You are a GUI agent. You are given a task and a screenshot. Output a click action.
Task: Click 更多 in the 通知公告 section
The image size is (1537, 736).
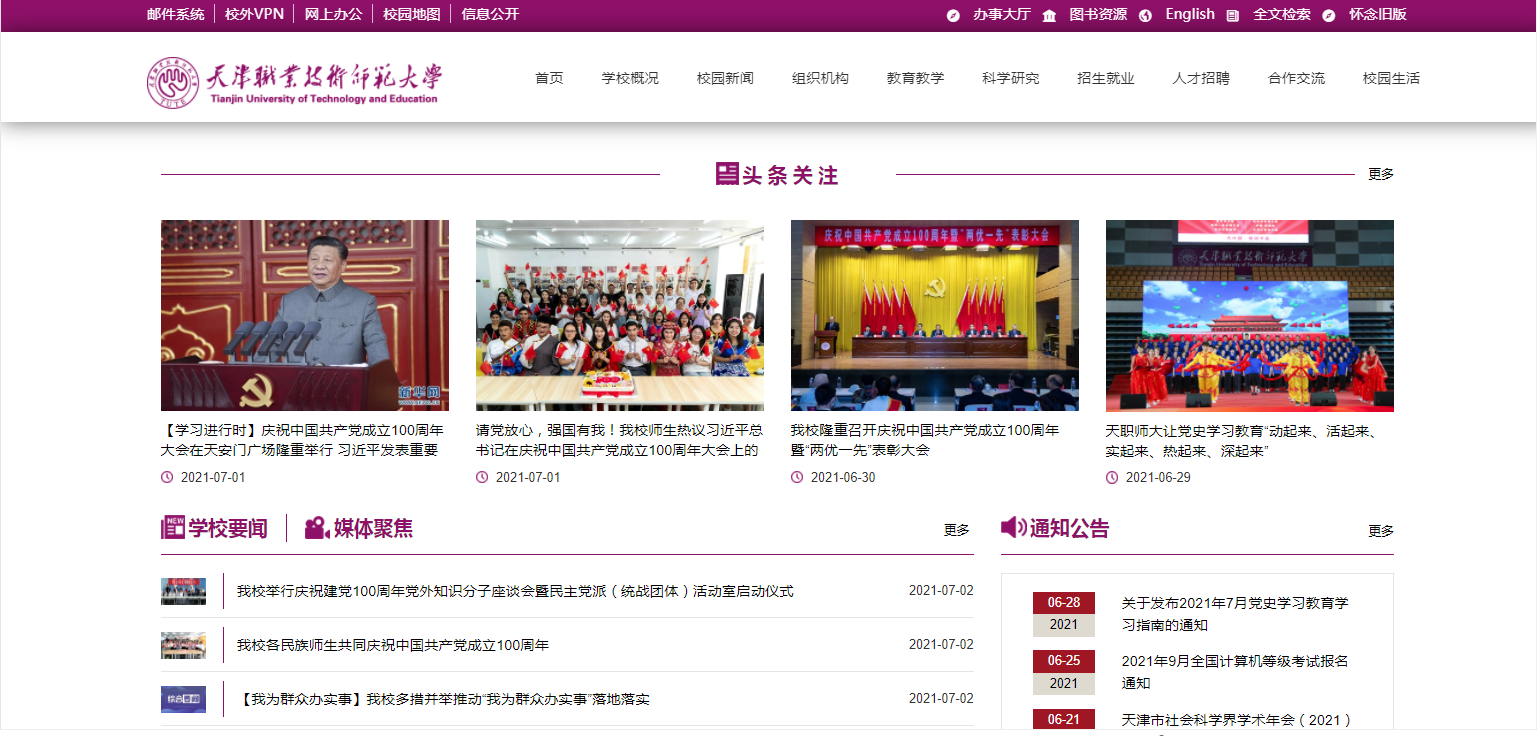click(x=1380, y=531)
